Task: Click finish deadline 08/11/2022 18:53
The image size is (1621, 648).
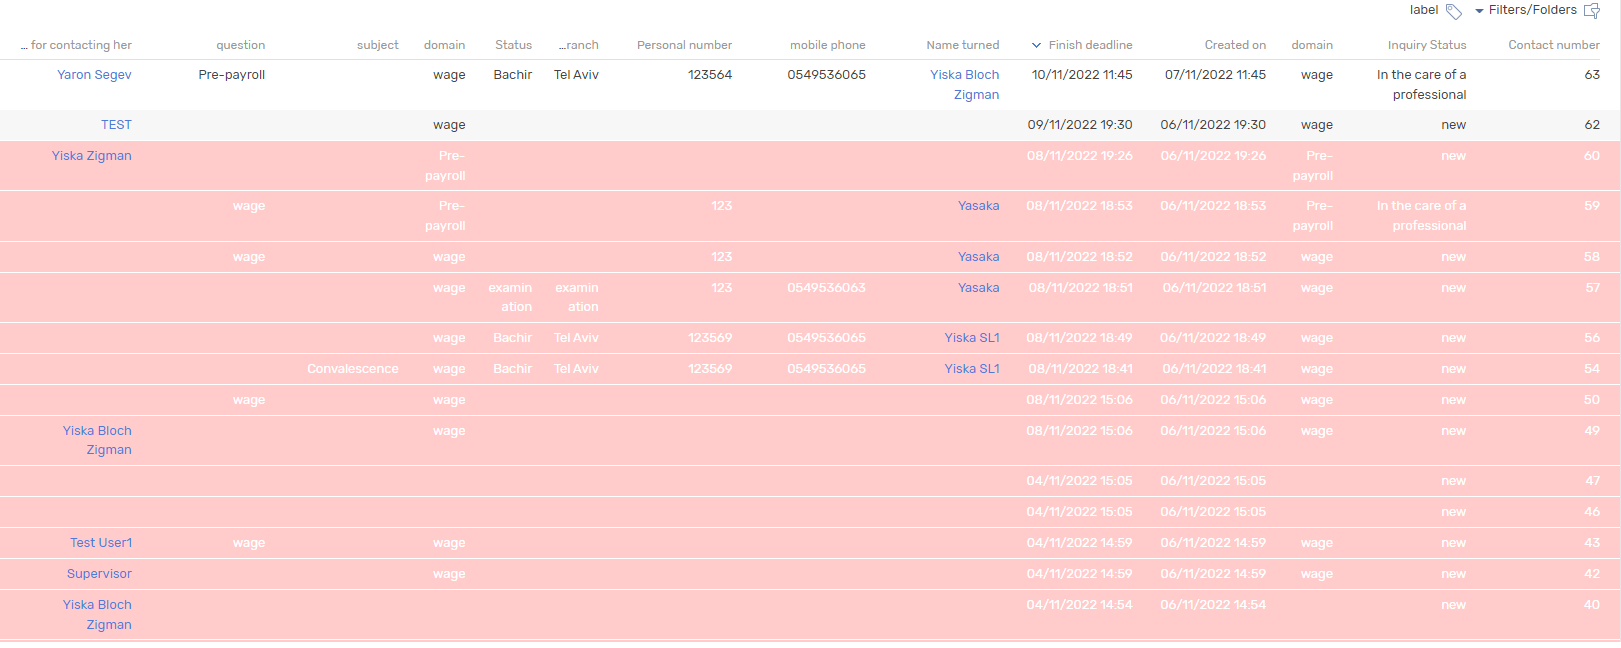Action: point(1080,206)
